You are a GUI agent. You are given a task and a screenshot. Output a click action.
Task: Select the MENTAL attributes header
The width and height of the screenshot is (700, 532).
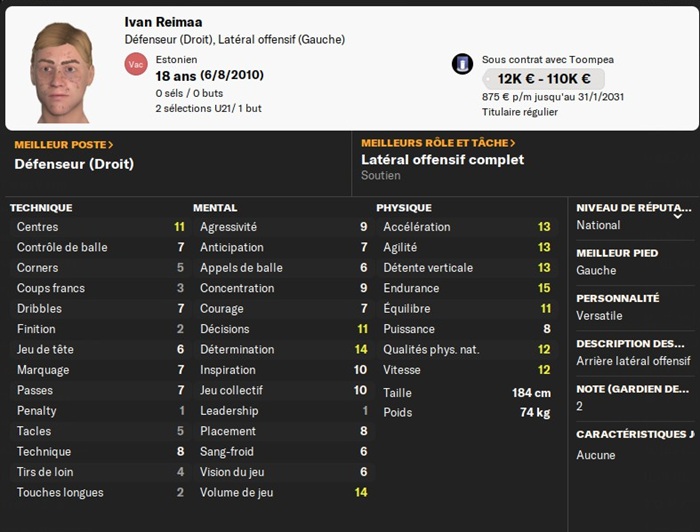coord(215,208)
